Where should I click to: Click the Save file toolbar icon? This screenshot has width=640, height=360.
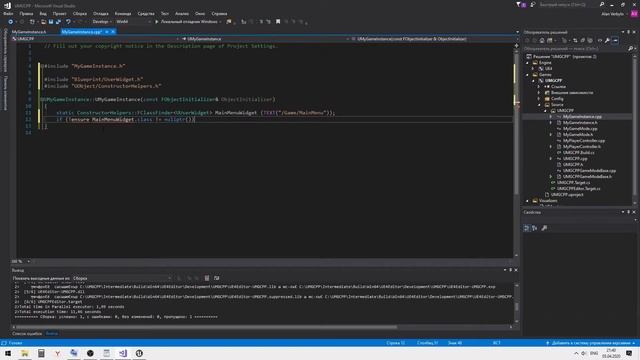pyautogui.click(x=51, y=22)
